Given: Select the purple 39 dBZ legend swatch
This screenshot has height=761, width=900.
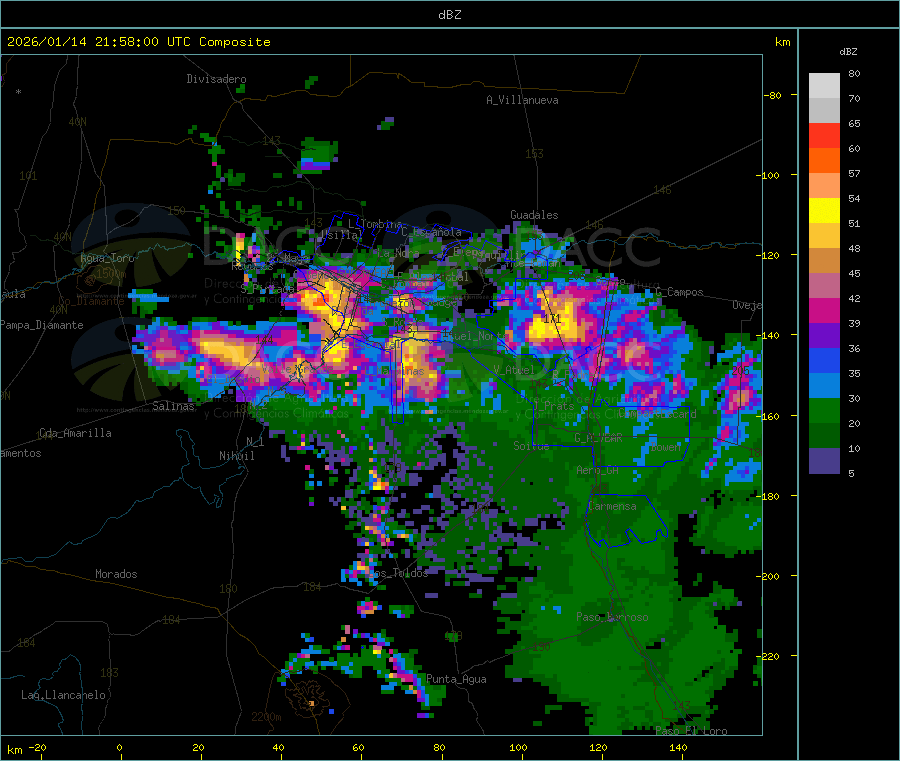Looking at the screenshot, I should tap(824, 336).
